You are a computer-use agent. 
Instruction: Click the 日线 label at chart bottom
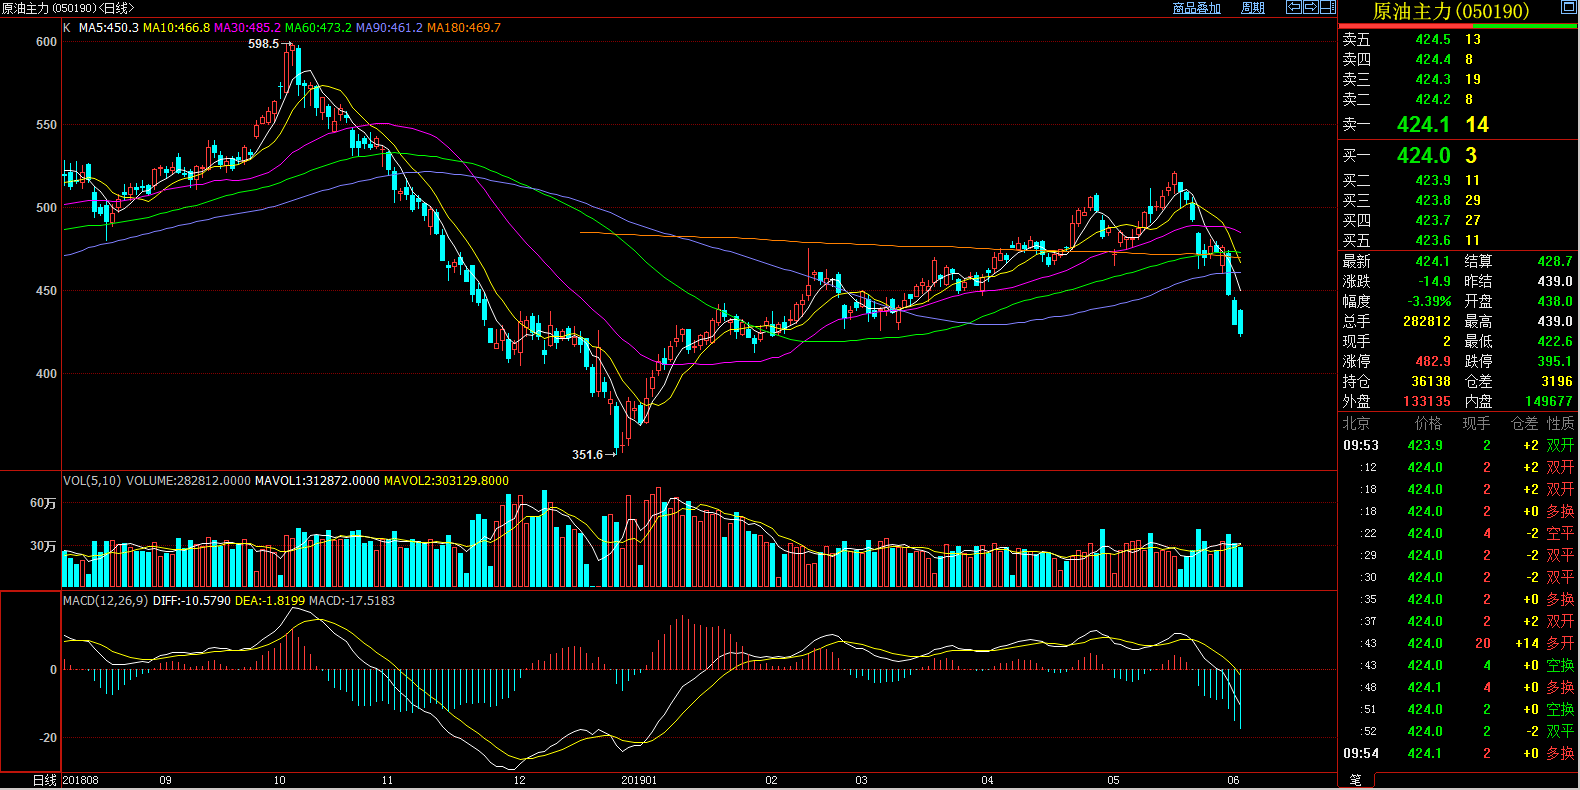(x=45, y=780)
